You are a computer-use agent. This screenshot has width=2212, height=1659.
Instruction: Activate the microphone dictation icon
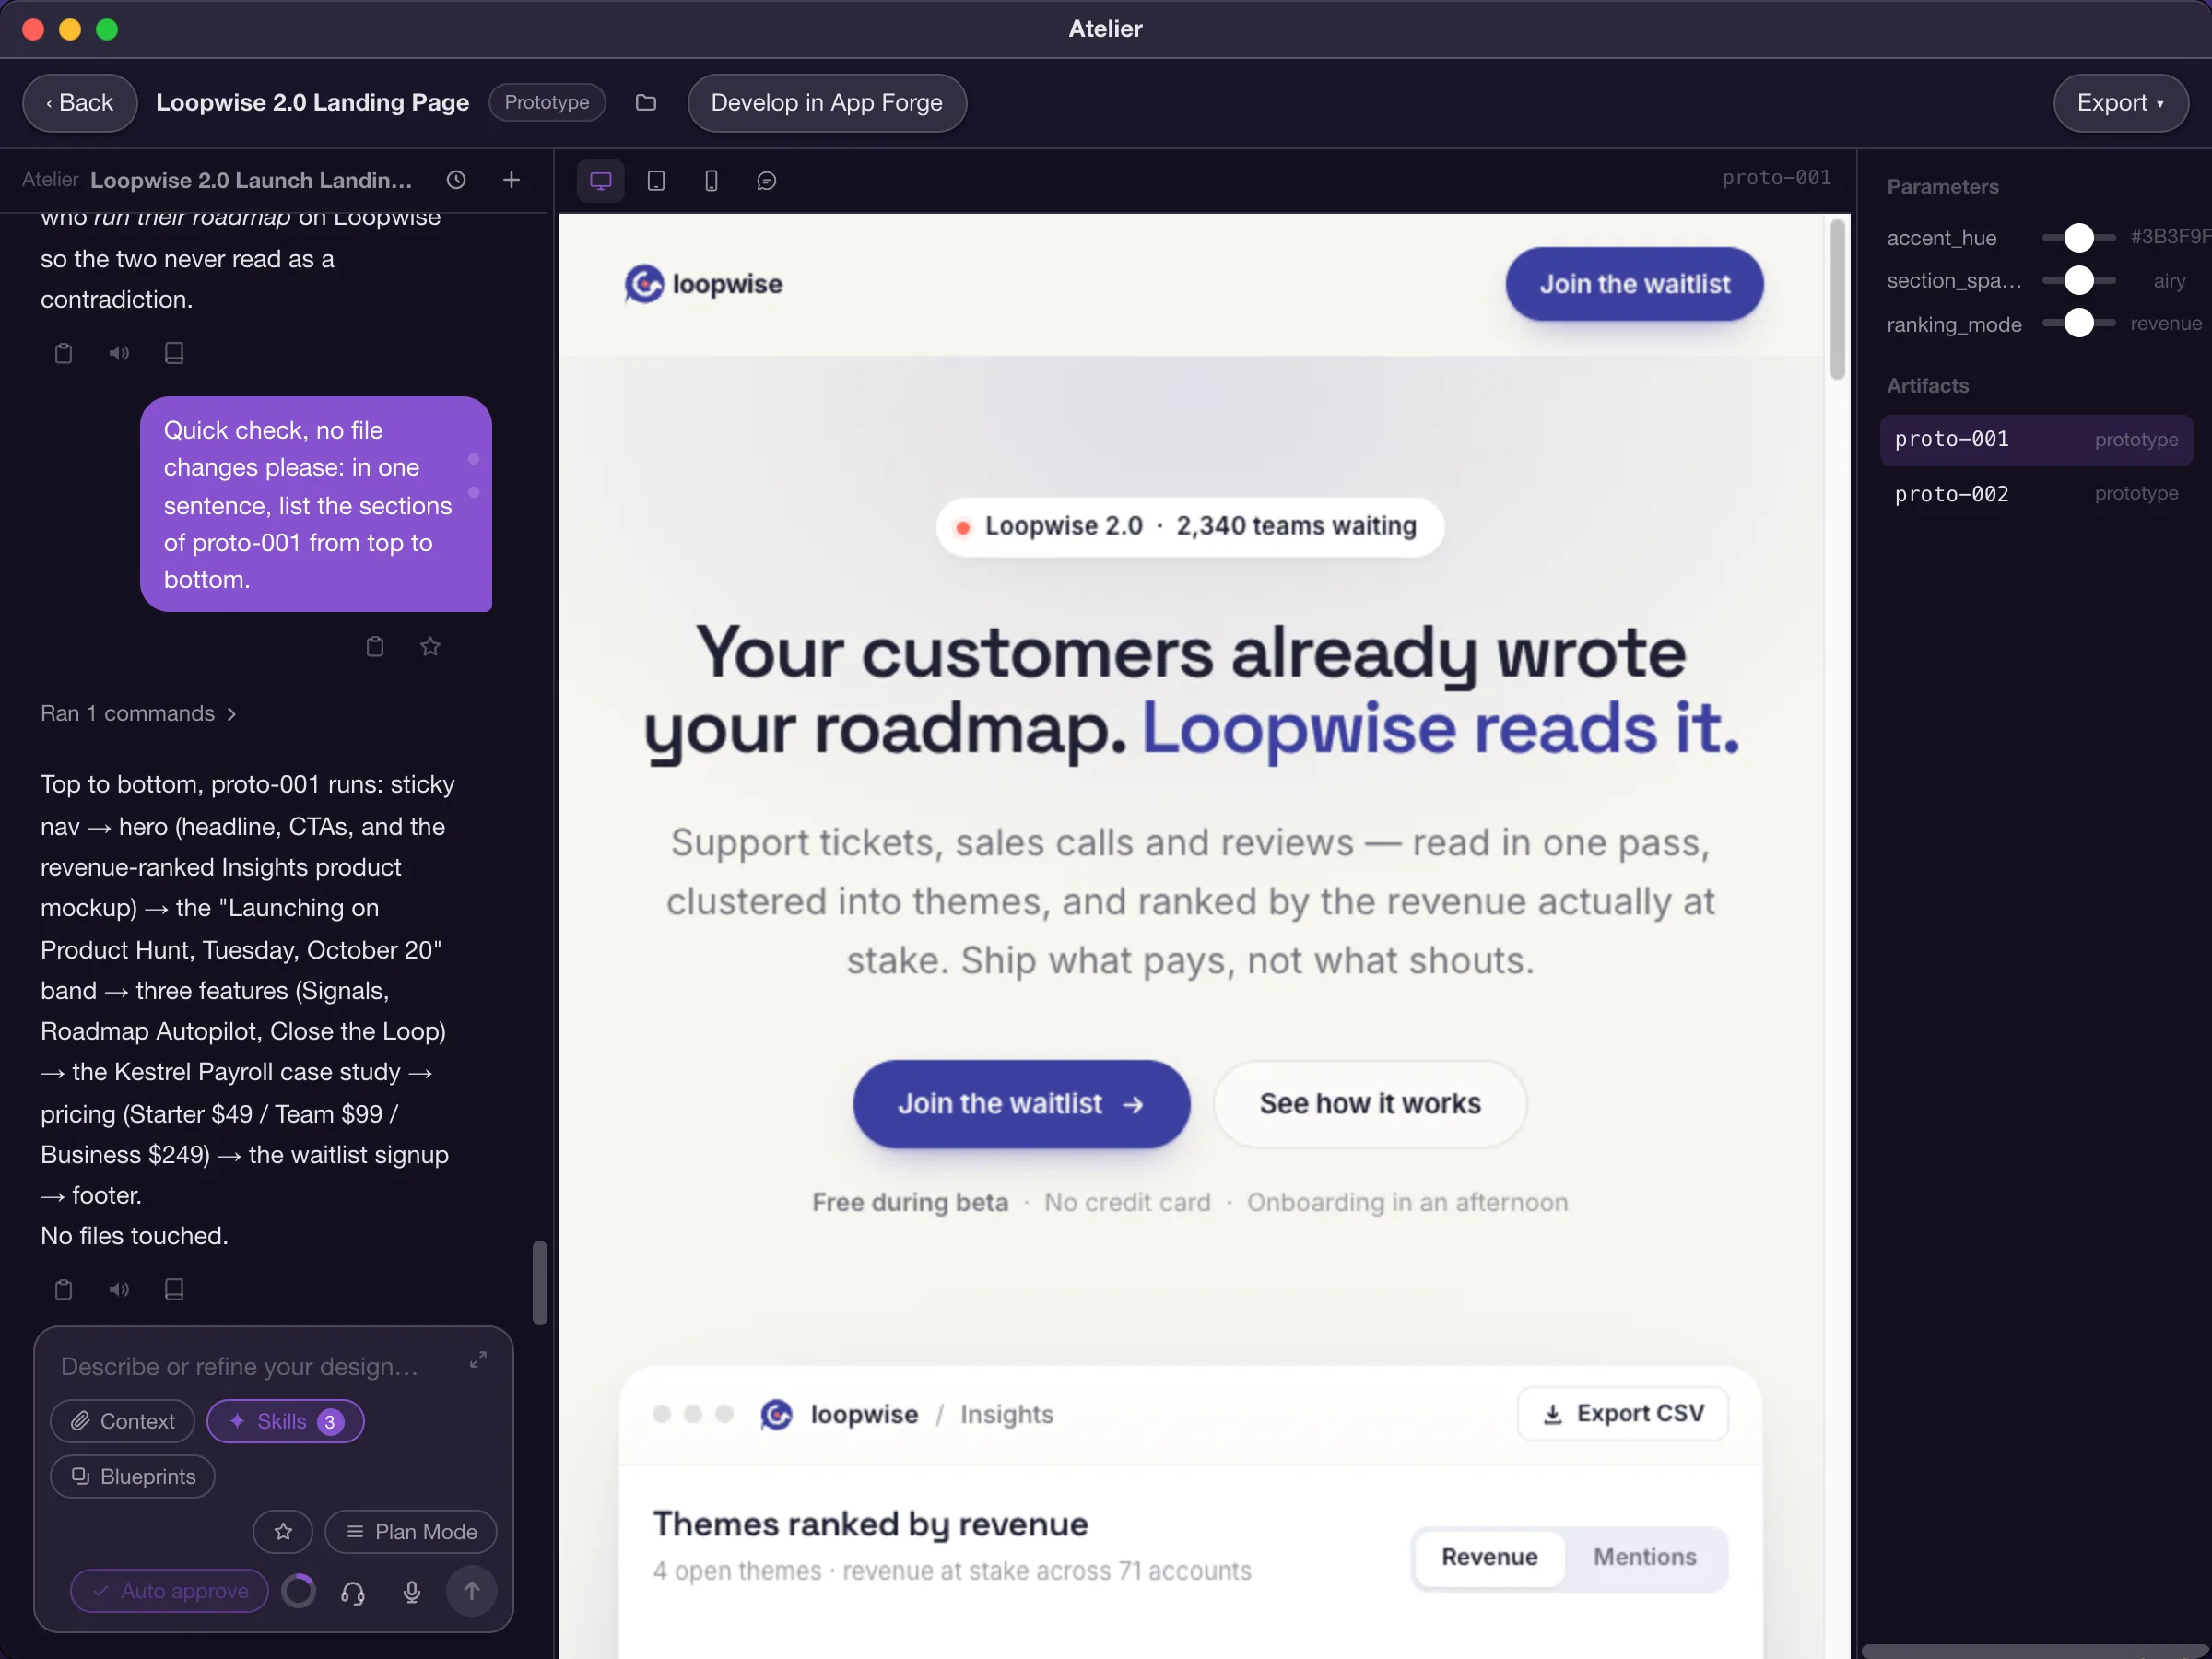coord(412,1591)
